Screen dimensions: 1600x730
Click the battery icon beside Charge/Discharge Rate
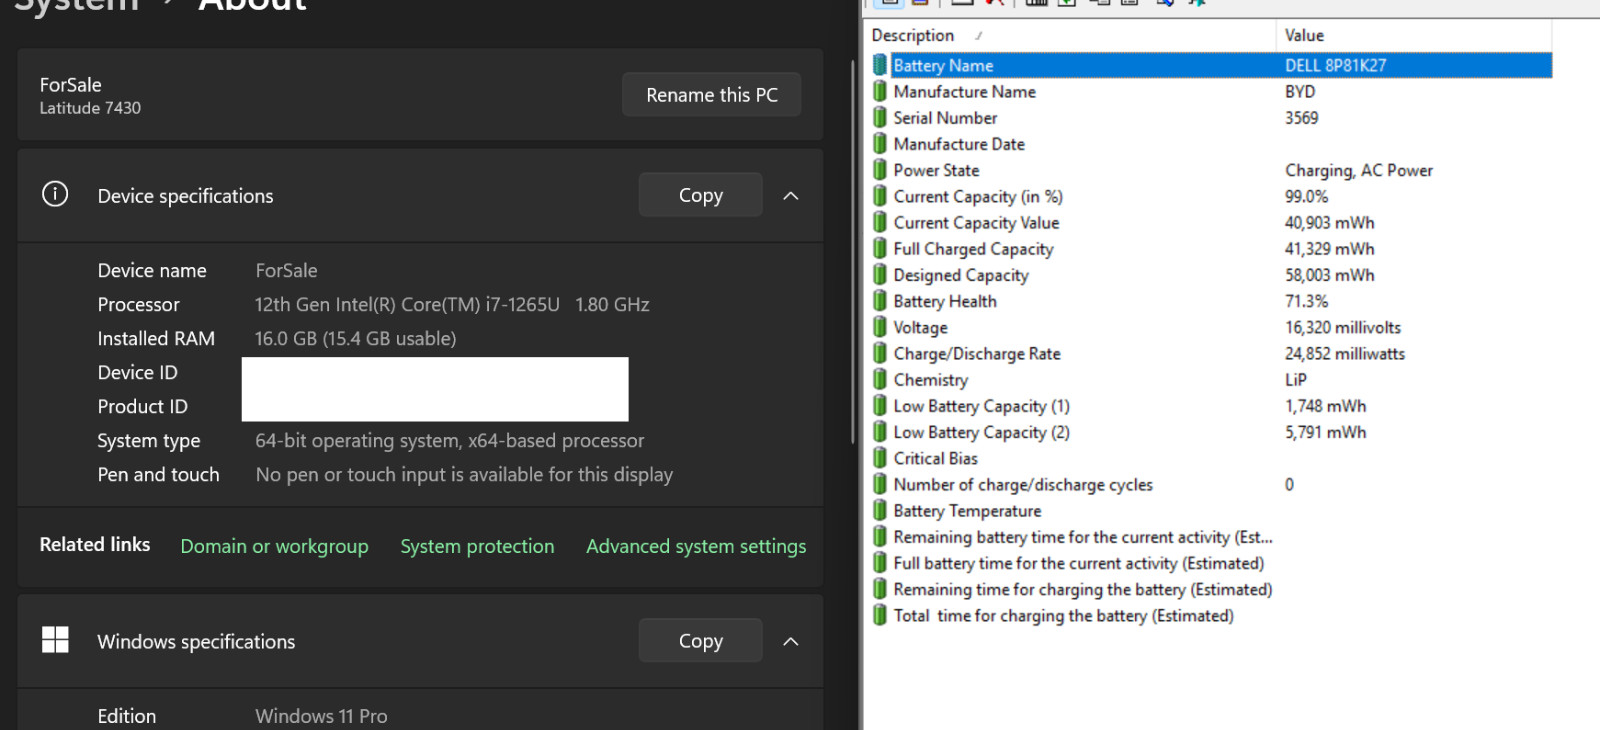click(x=880, y=353)
